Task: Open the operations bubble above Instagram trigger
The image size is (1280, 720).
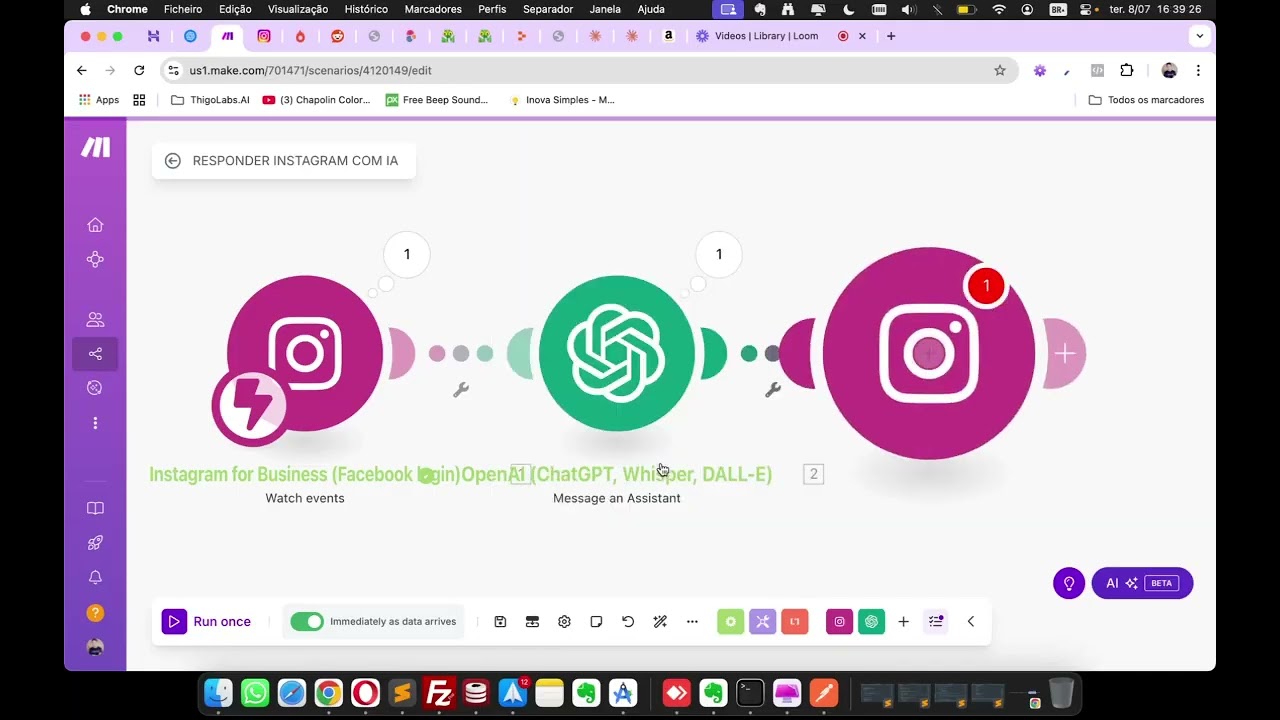Action: click(x=407, y=254)
